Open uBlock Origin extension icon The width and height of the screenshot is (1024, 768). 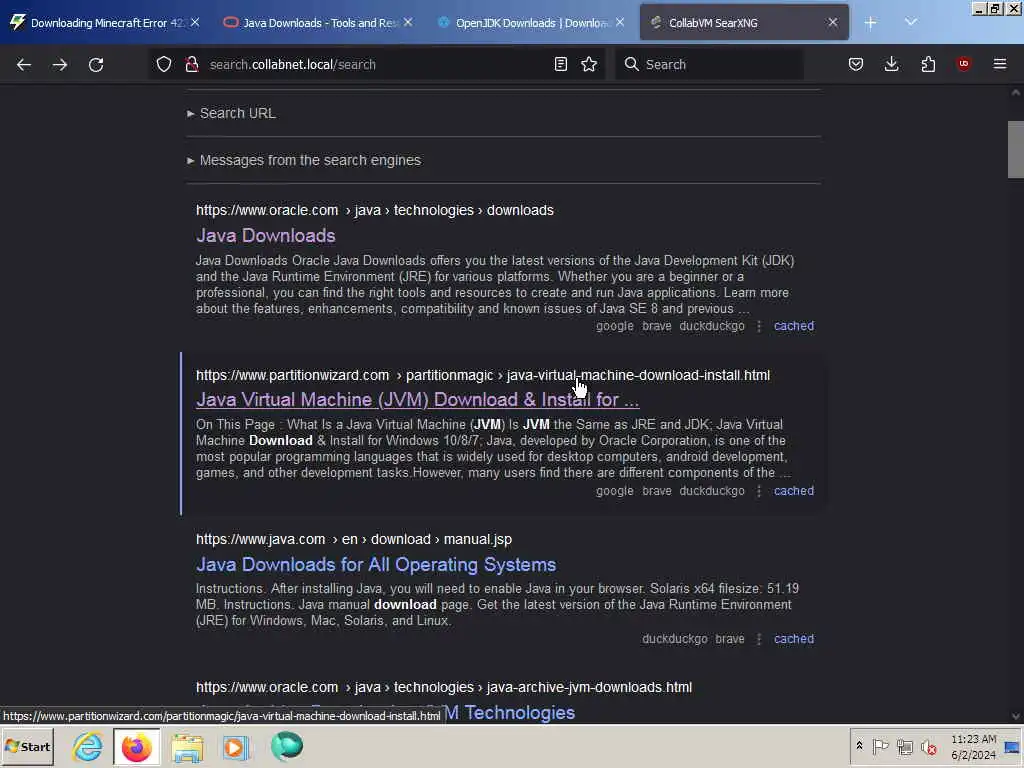tap(963, 64)
